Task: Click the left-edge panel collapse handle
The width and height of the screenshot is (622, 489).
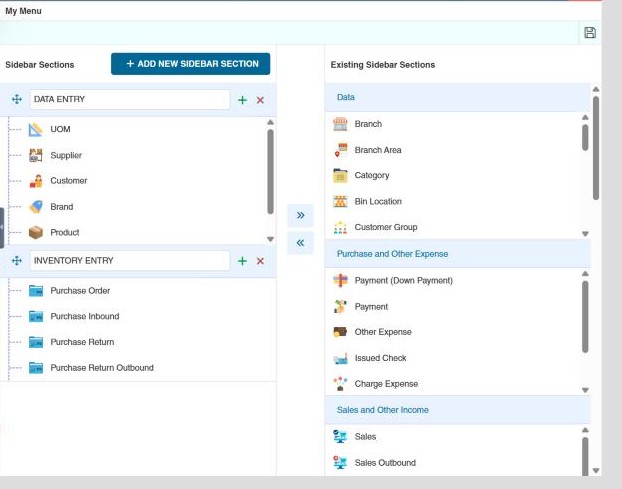Action: tap(2, 228)
